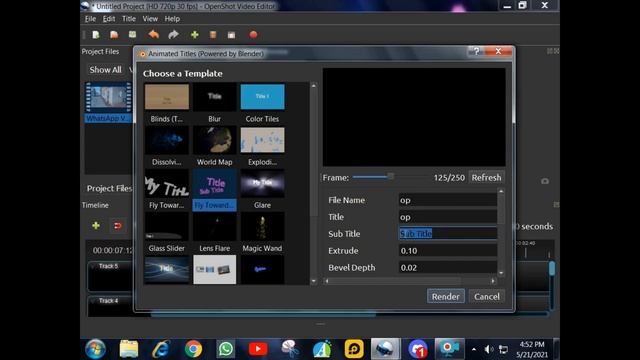
Task: Open WhatsApp from the taskbar
Action: click(x=225, y=349)
